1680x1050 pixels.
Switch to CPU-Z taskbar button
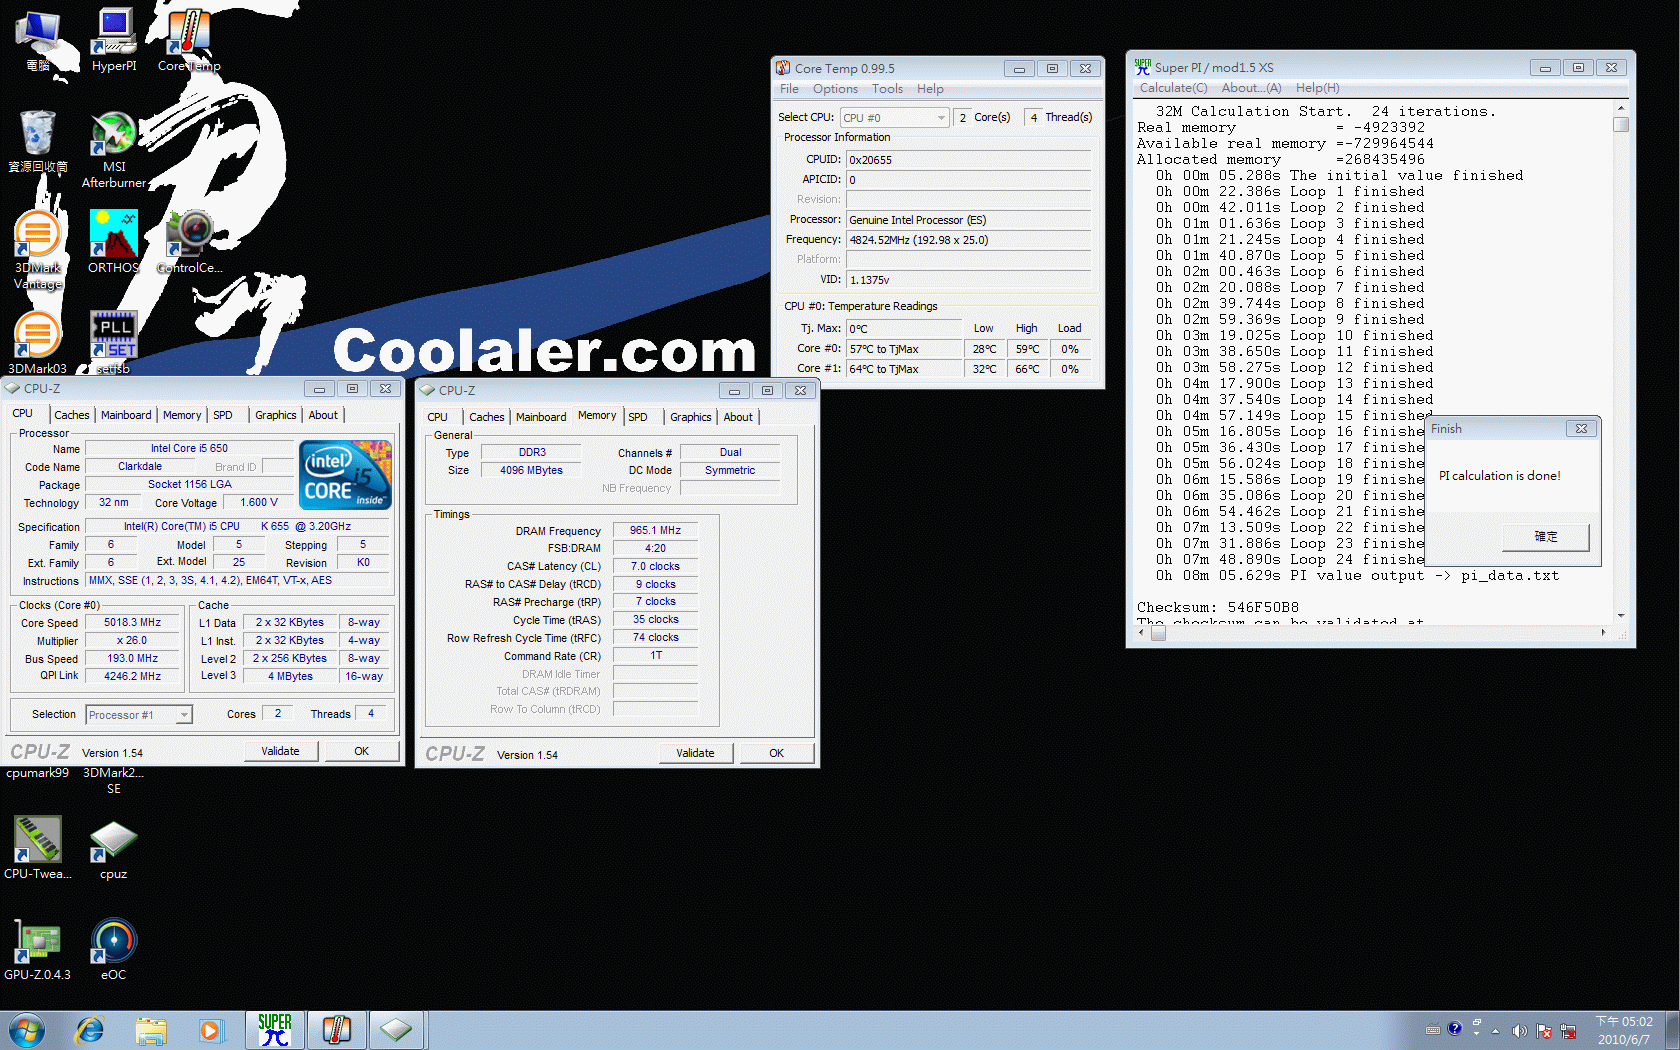pos(397,1030)
